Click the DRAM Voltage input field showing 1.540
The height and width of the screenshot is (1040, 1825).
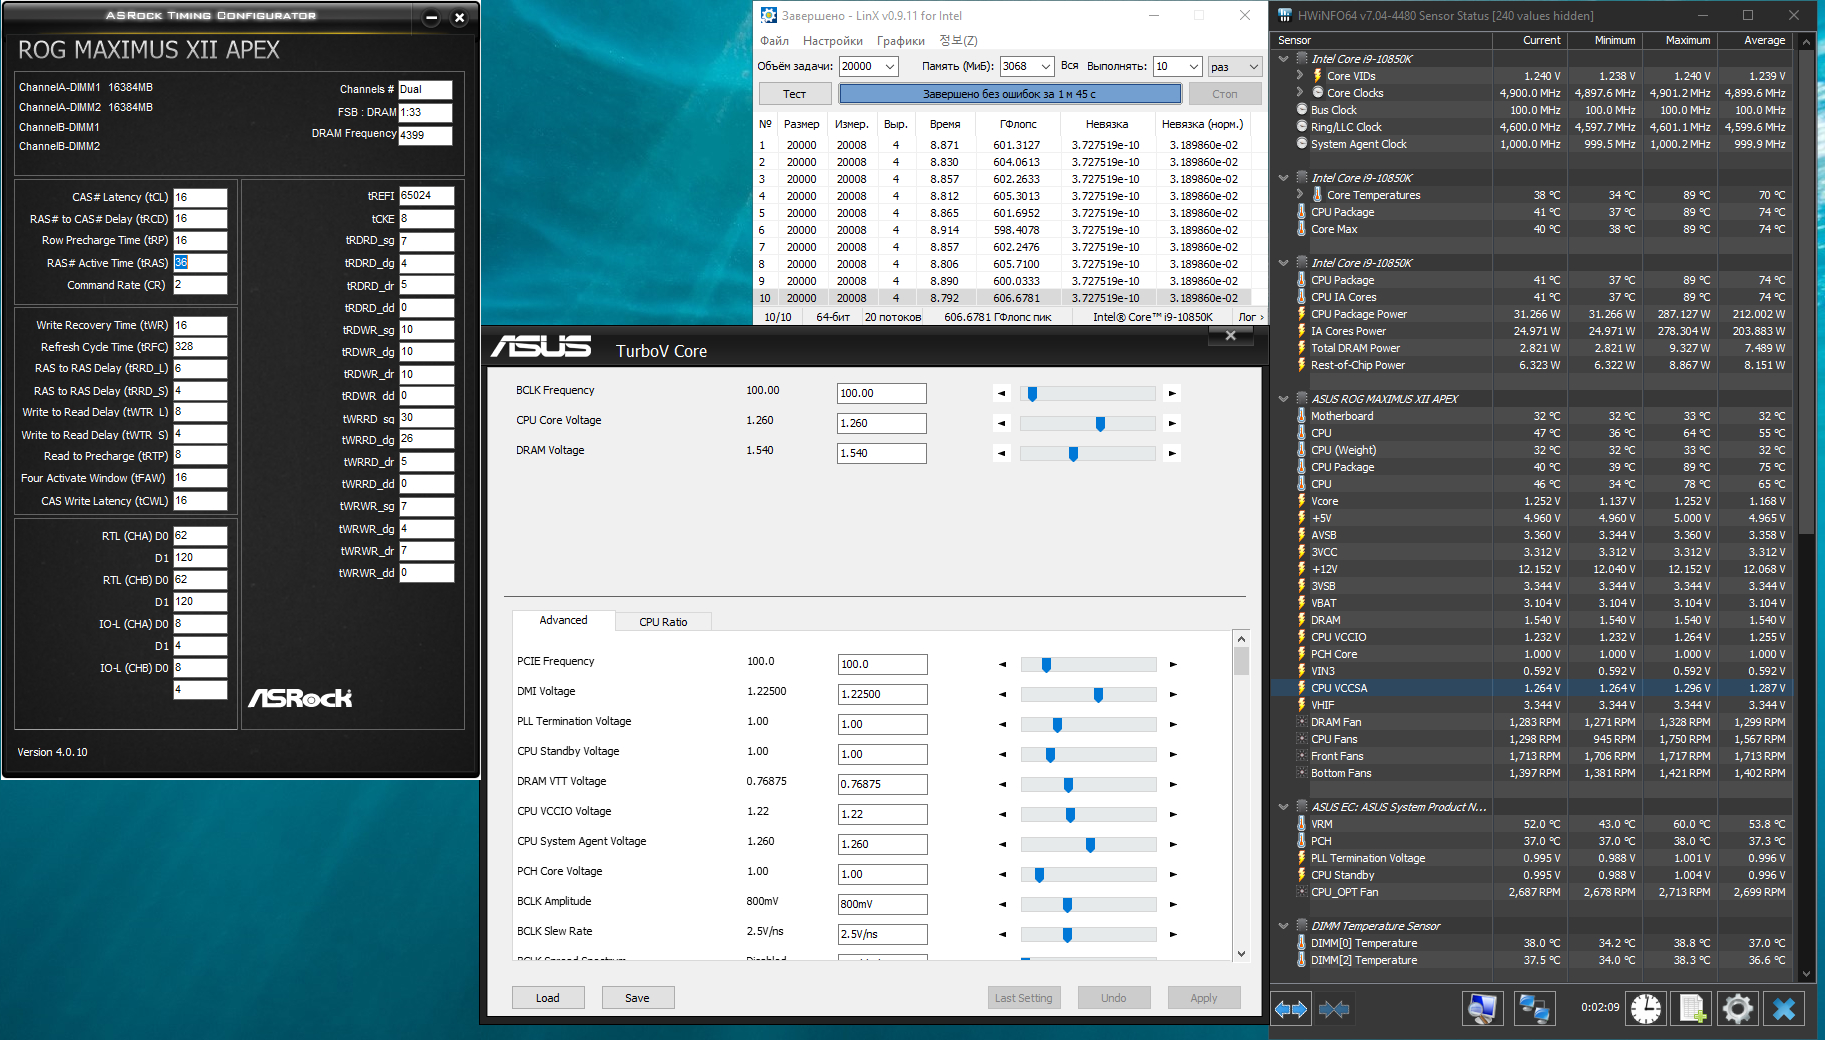tap(882, 453)
